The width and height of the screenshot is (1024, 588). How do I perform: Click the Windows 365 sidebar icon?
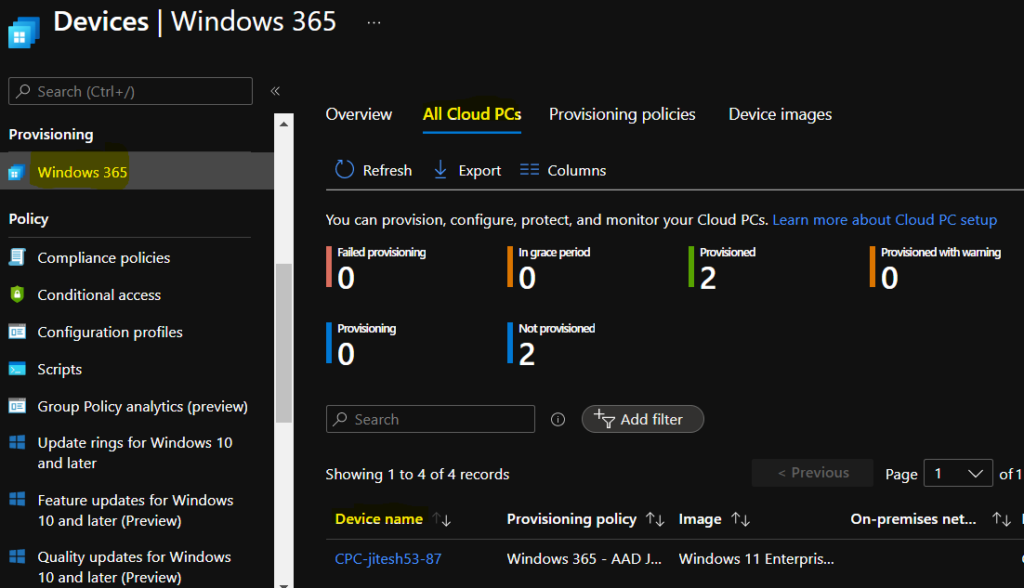pyautogui.click(x=16, y=172)
